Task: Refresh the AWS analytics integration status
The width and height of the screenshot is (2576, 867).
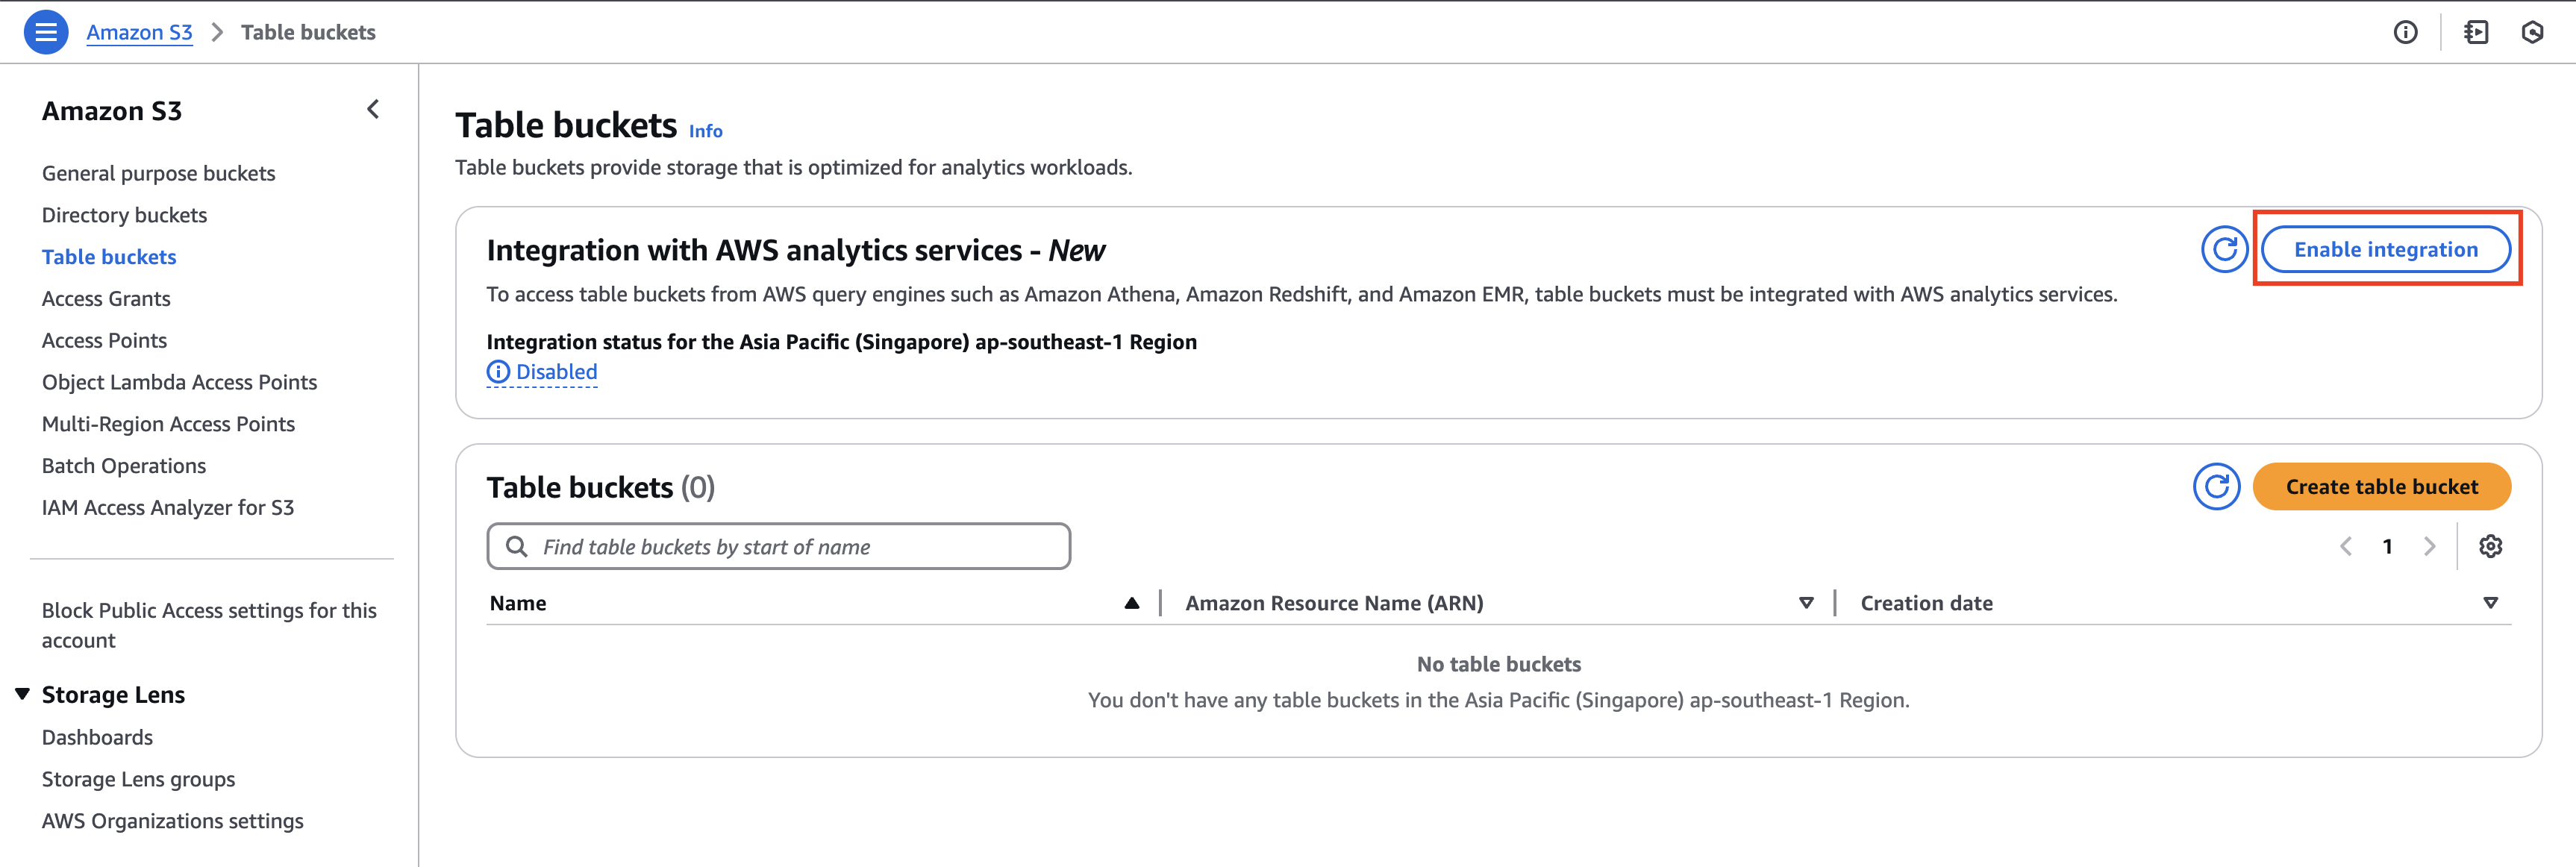Action: point(2224,250)
